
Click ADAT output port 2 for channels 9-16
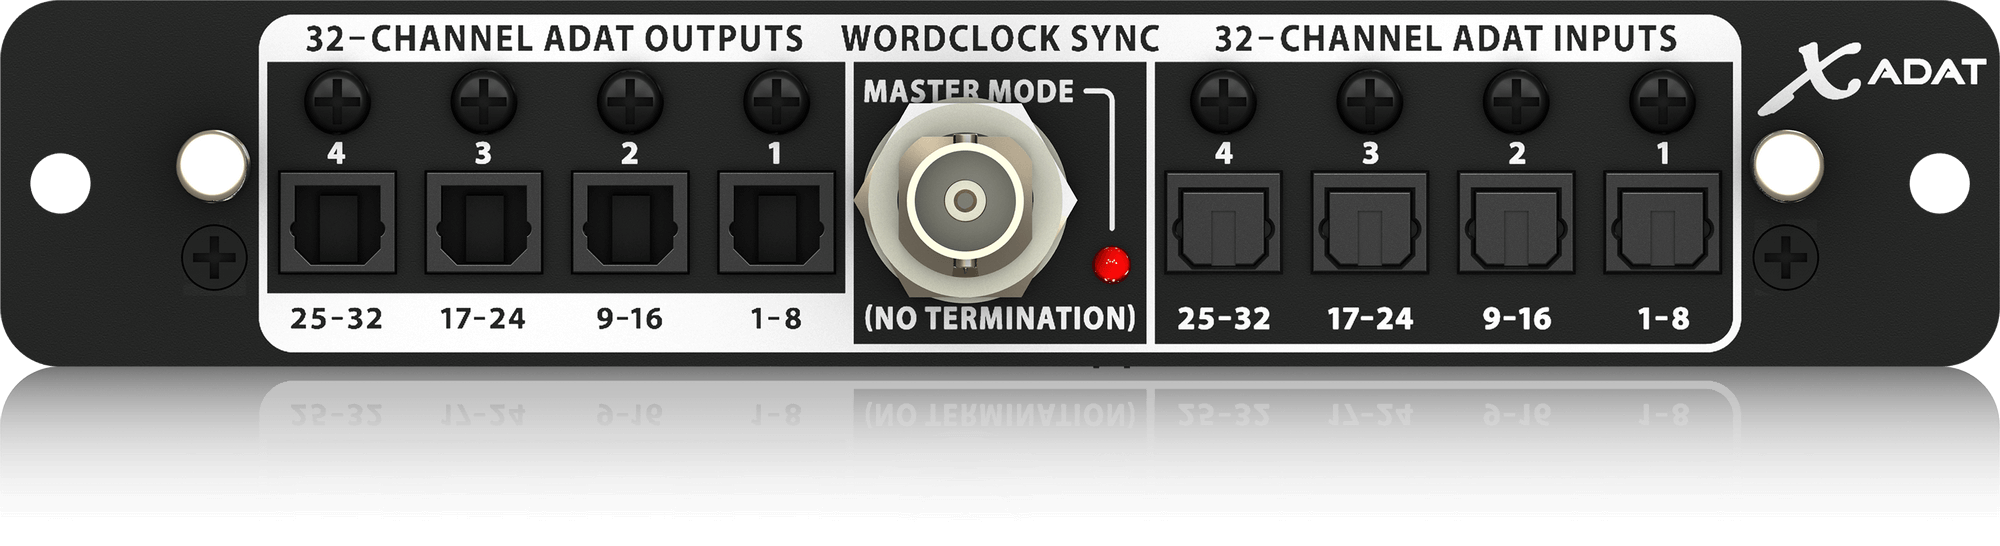(630, 223)
